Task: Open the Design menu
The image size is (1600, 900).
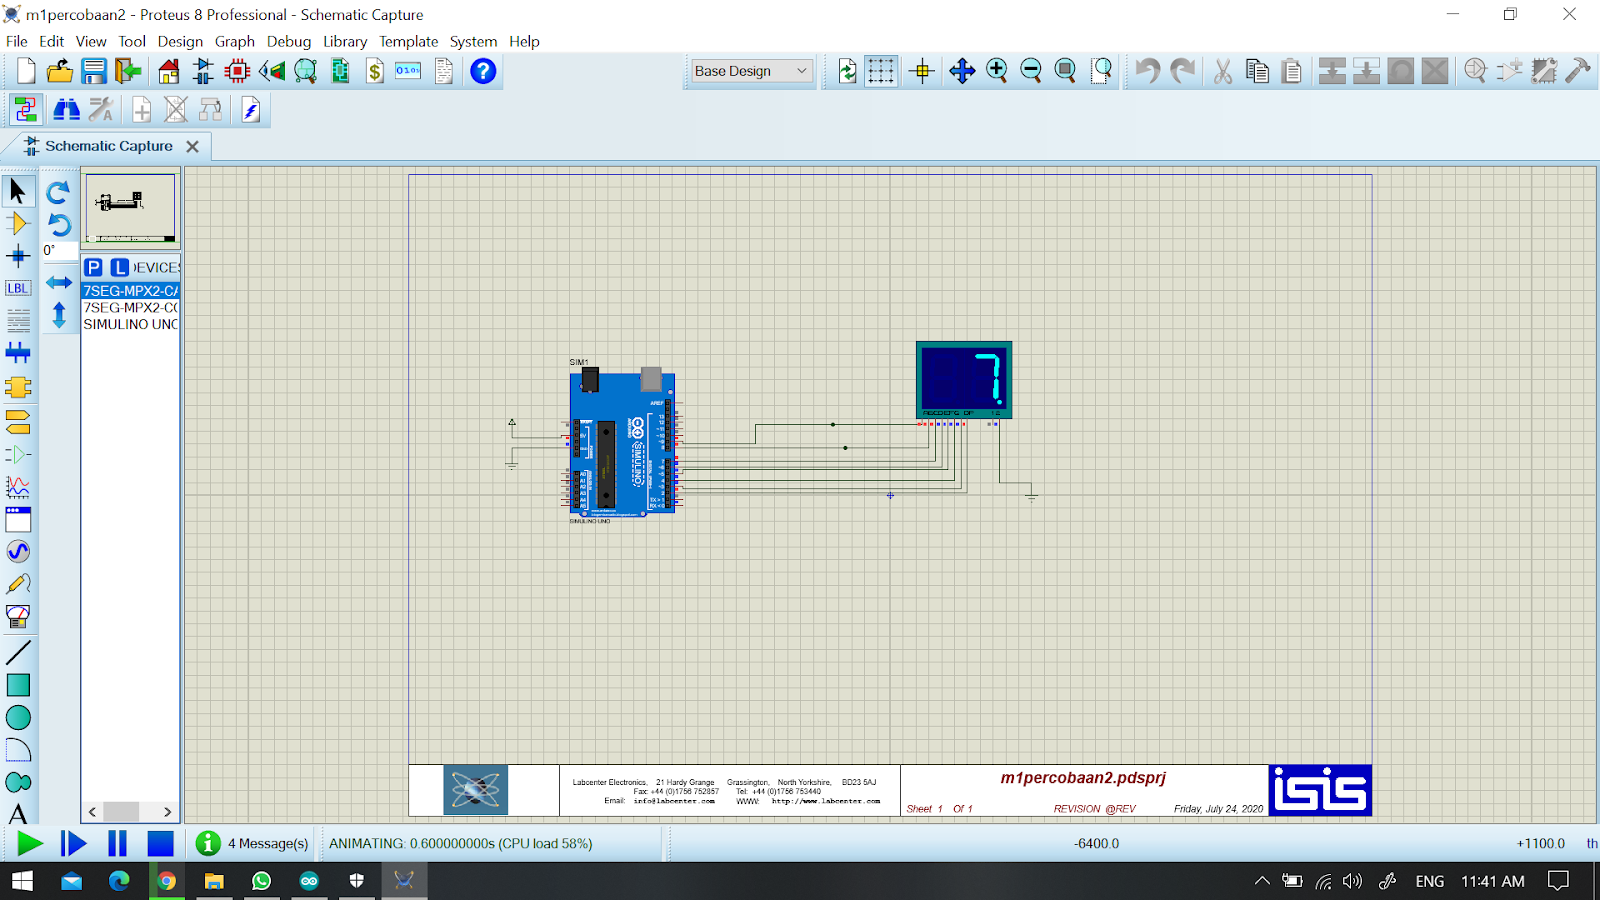Action: click(180, 41)
